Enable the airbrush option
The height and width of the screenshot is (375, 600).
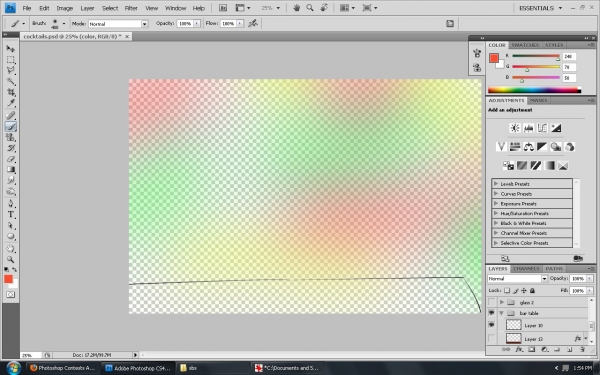click(x=253, y=24)
